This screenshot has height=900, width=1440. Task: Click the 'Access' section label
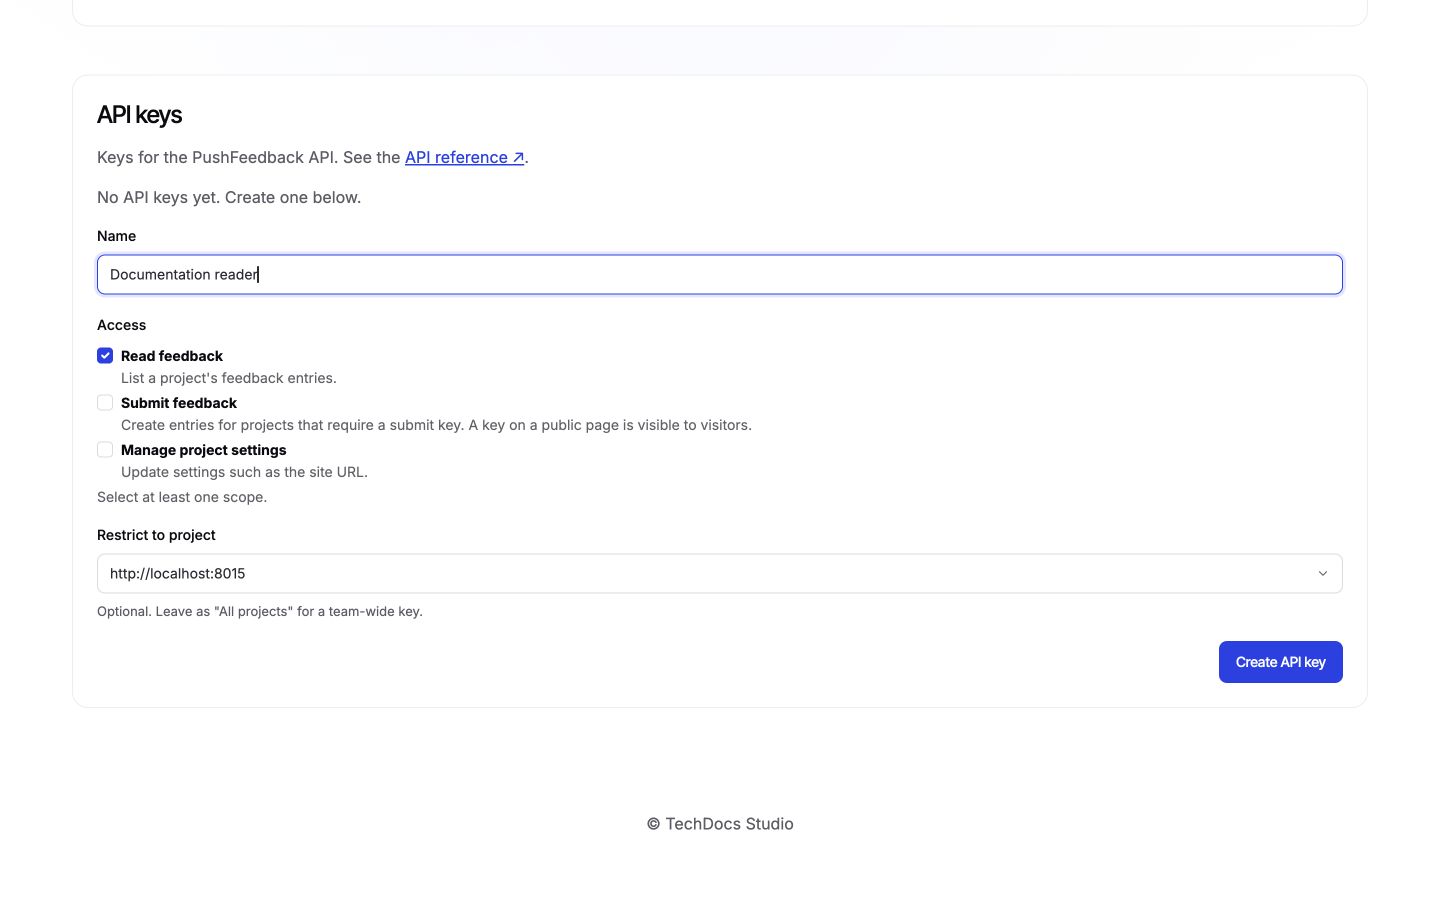121,325
